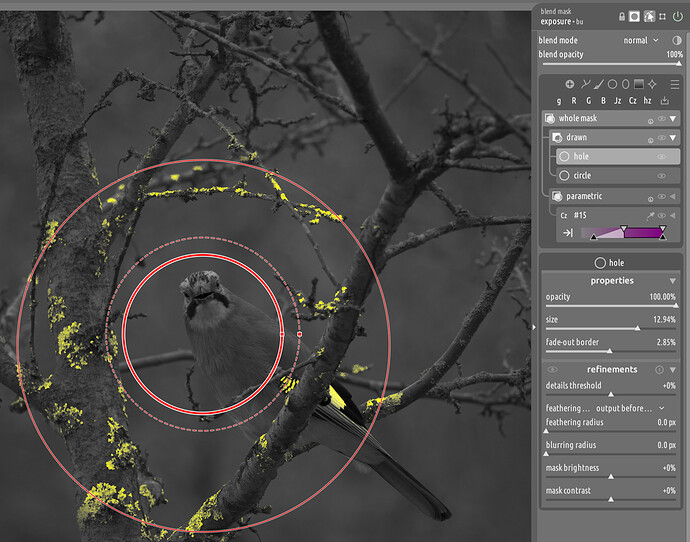Screen dimensions: 690x542
Task: Collapse the refinements section
Action: click(672, 370)
